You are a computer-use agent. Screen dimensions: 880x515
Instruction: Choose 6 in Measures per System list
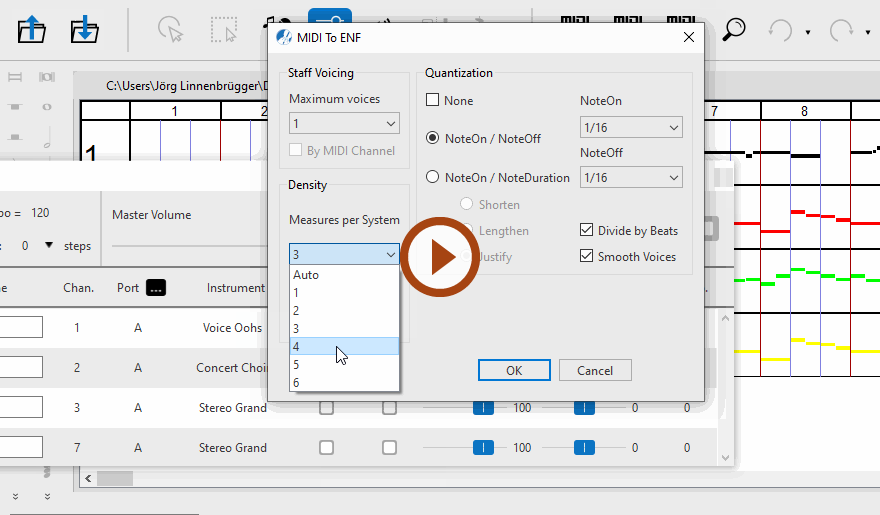pos(344,383)
